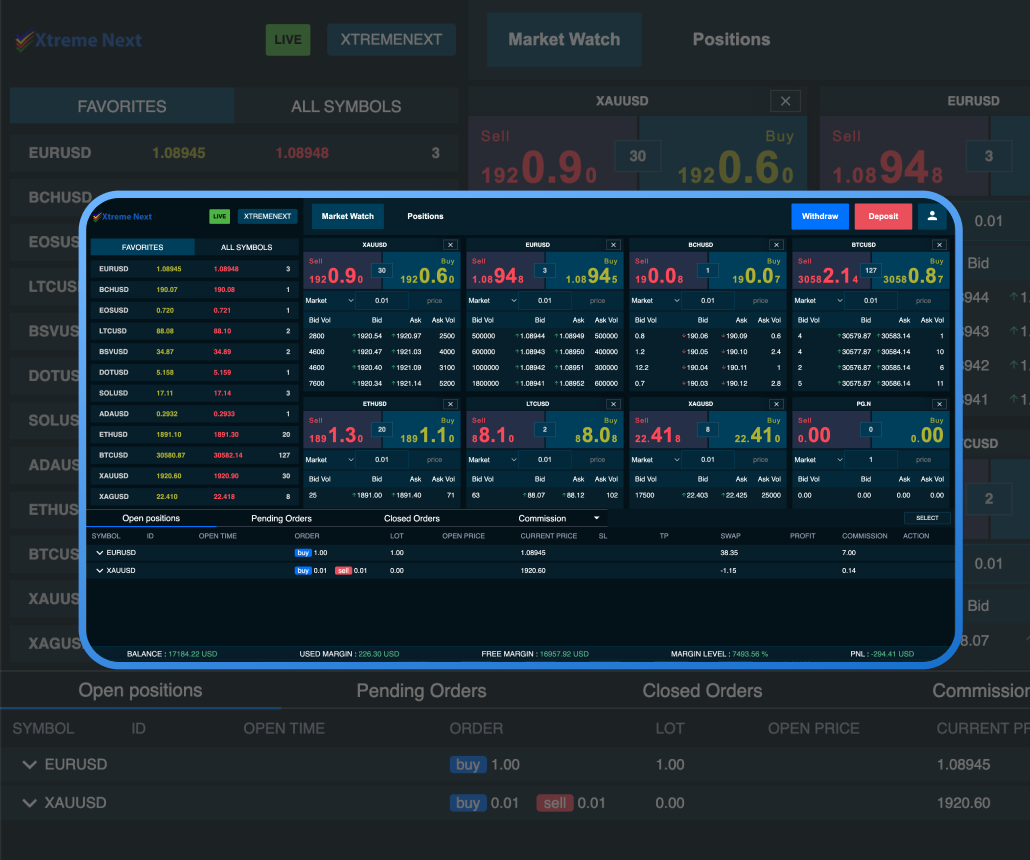1030x860 pixels.
Task: Expand the XAUUSD position row in the framed panel
Action: (x=100, y=571)
